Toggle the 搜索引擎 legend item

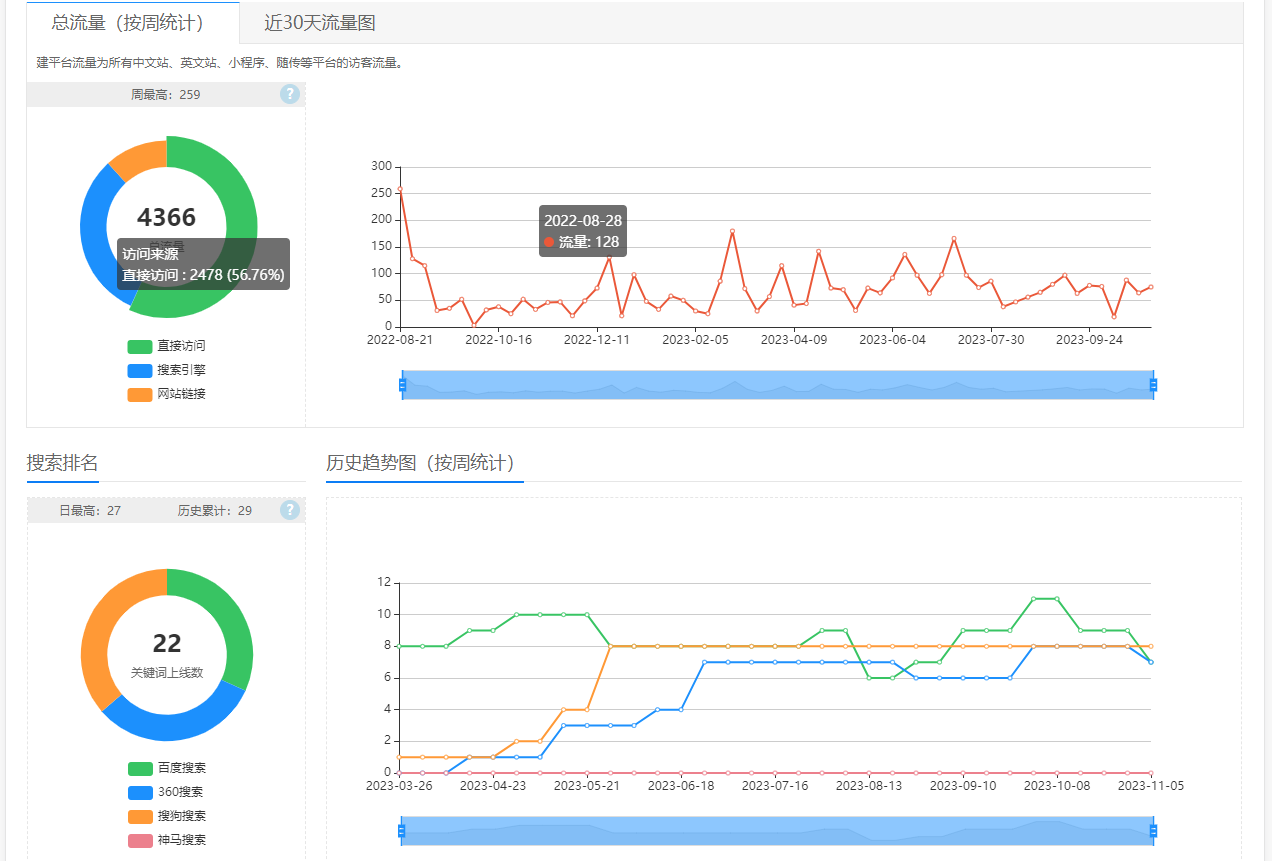coord(166,370)
